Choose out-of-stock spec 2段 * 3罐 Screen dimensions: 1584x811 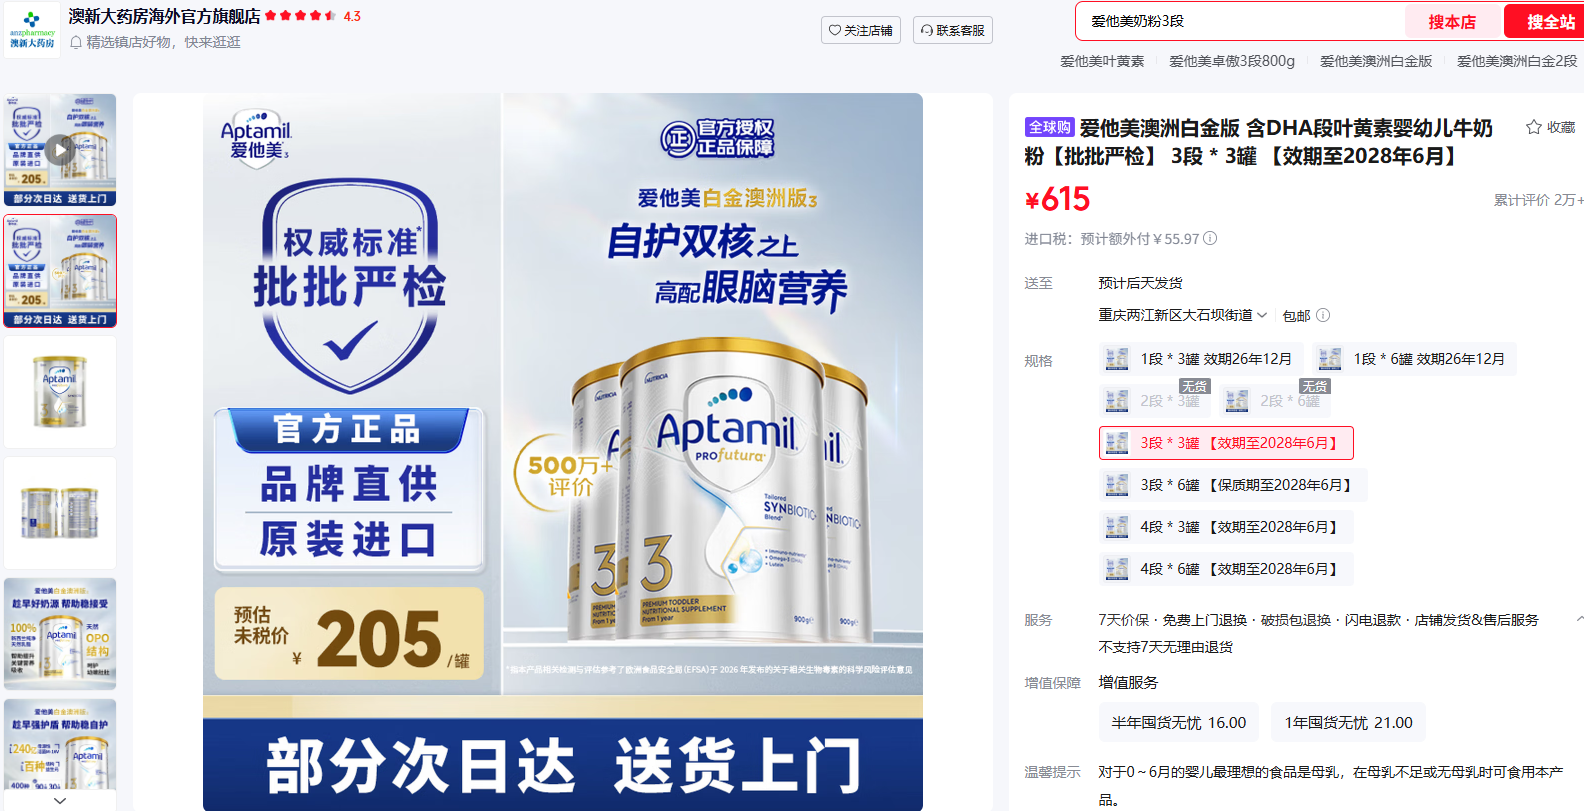tap(1154, 401)
